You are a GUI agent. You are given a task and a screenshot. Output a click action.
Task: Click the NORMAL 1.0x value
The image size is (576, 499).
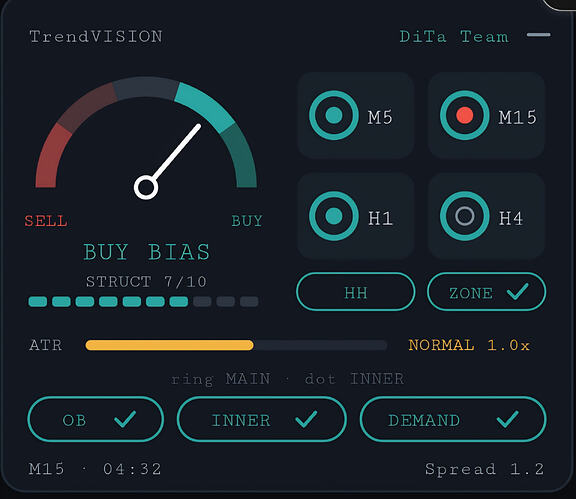pos(469,345)
